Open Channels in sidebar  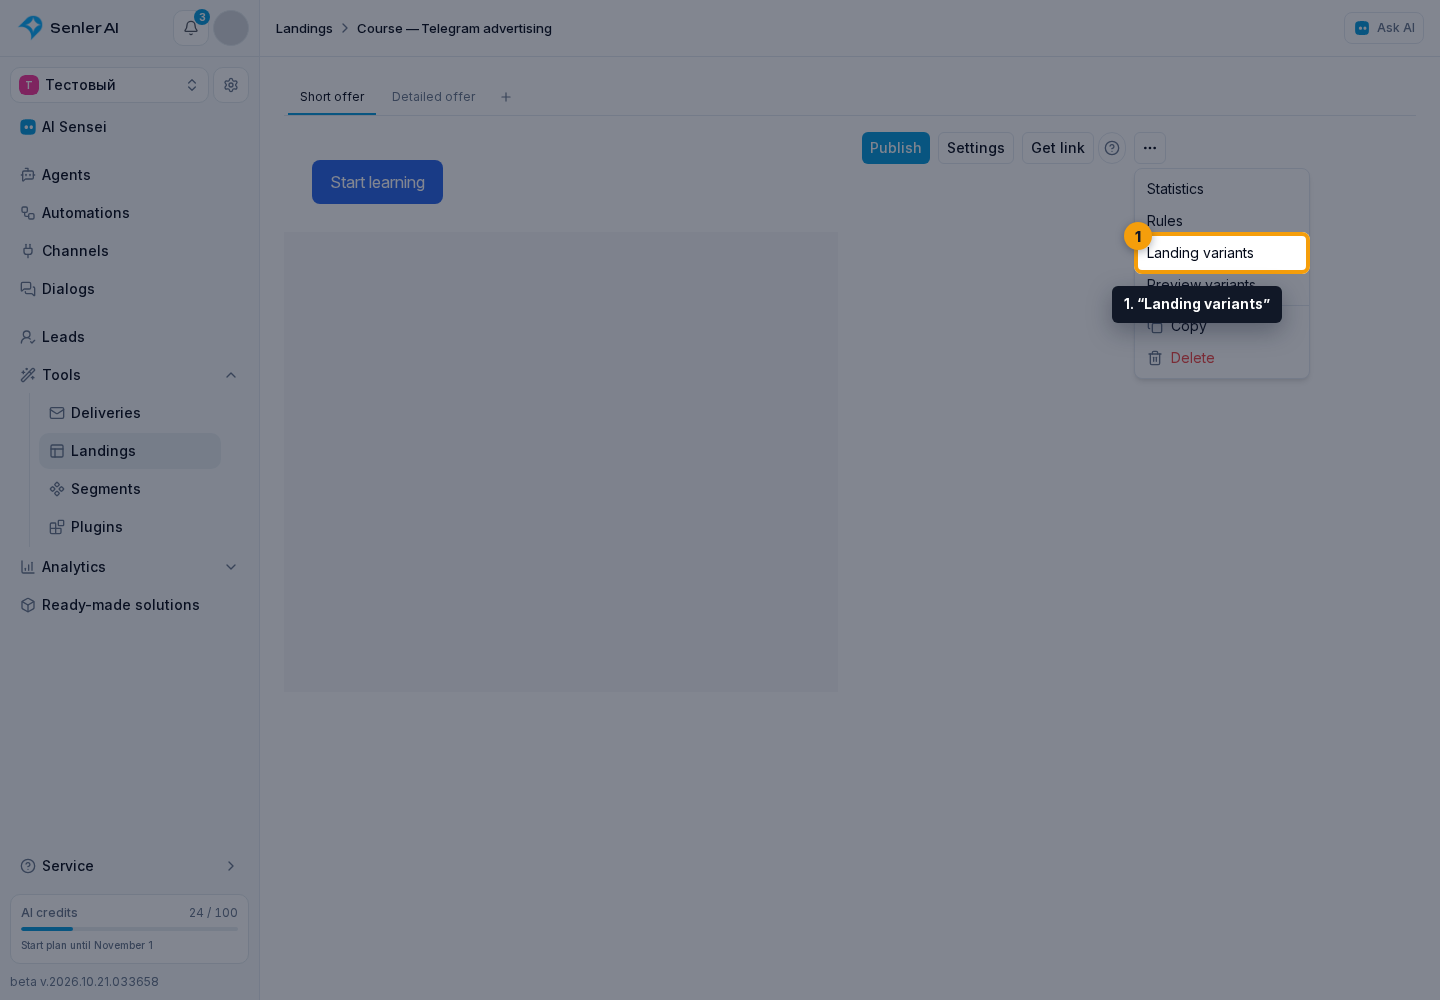[129, 251]
